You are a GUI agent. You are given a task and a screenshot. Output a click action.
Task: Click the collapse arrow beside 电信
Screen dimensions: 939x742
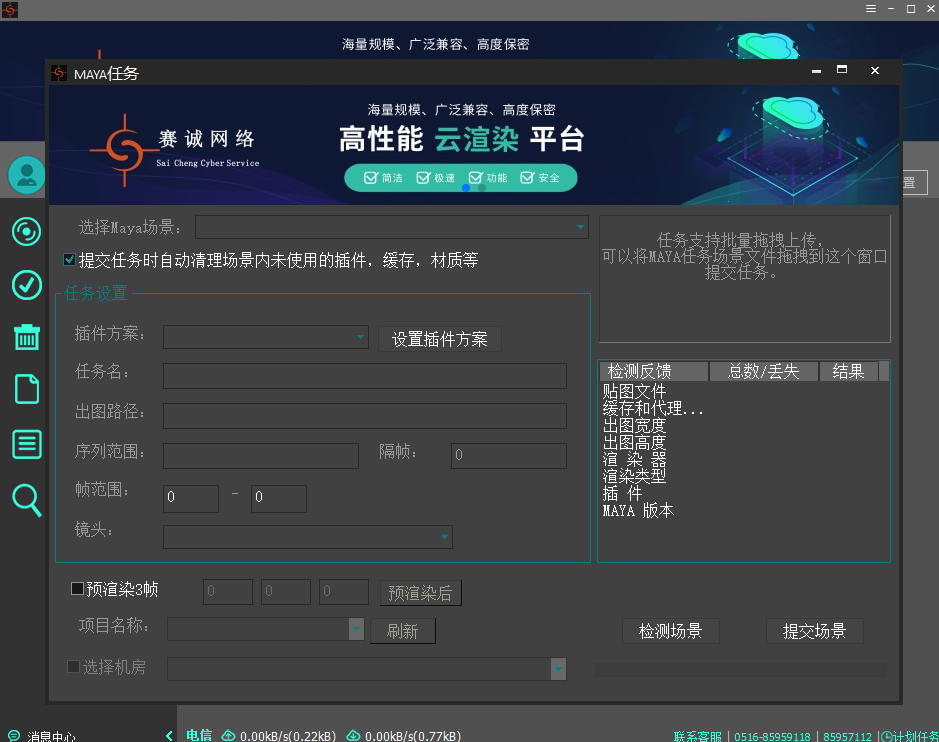169,736
